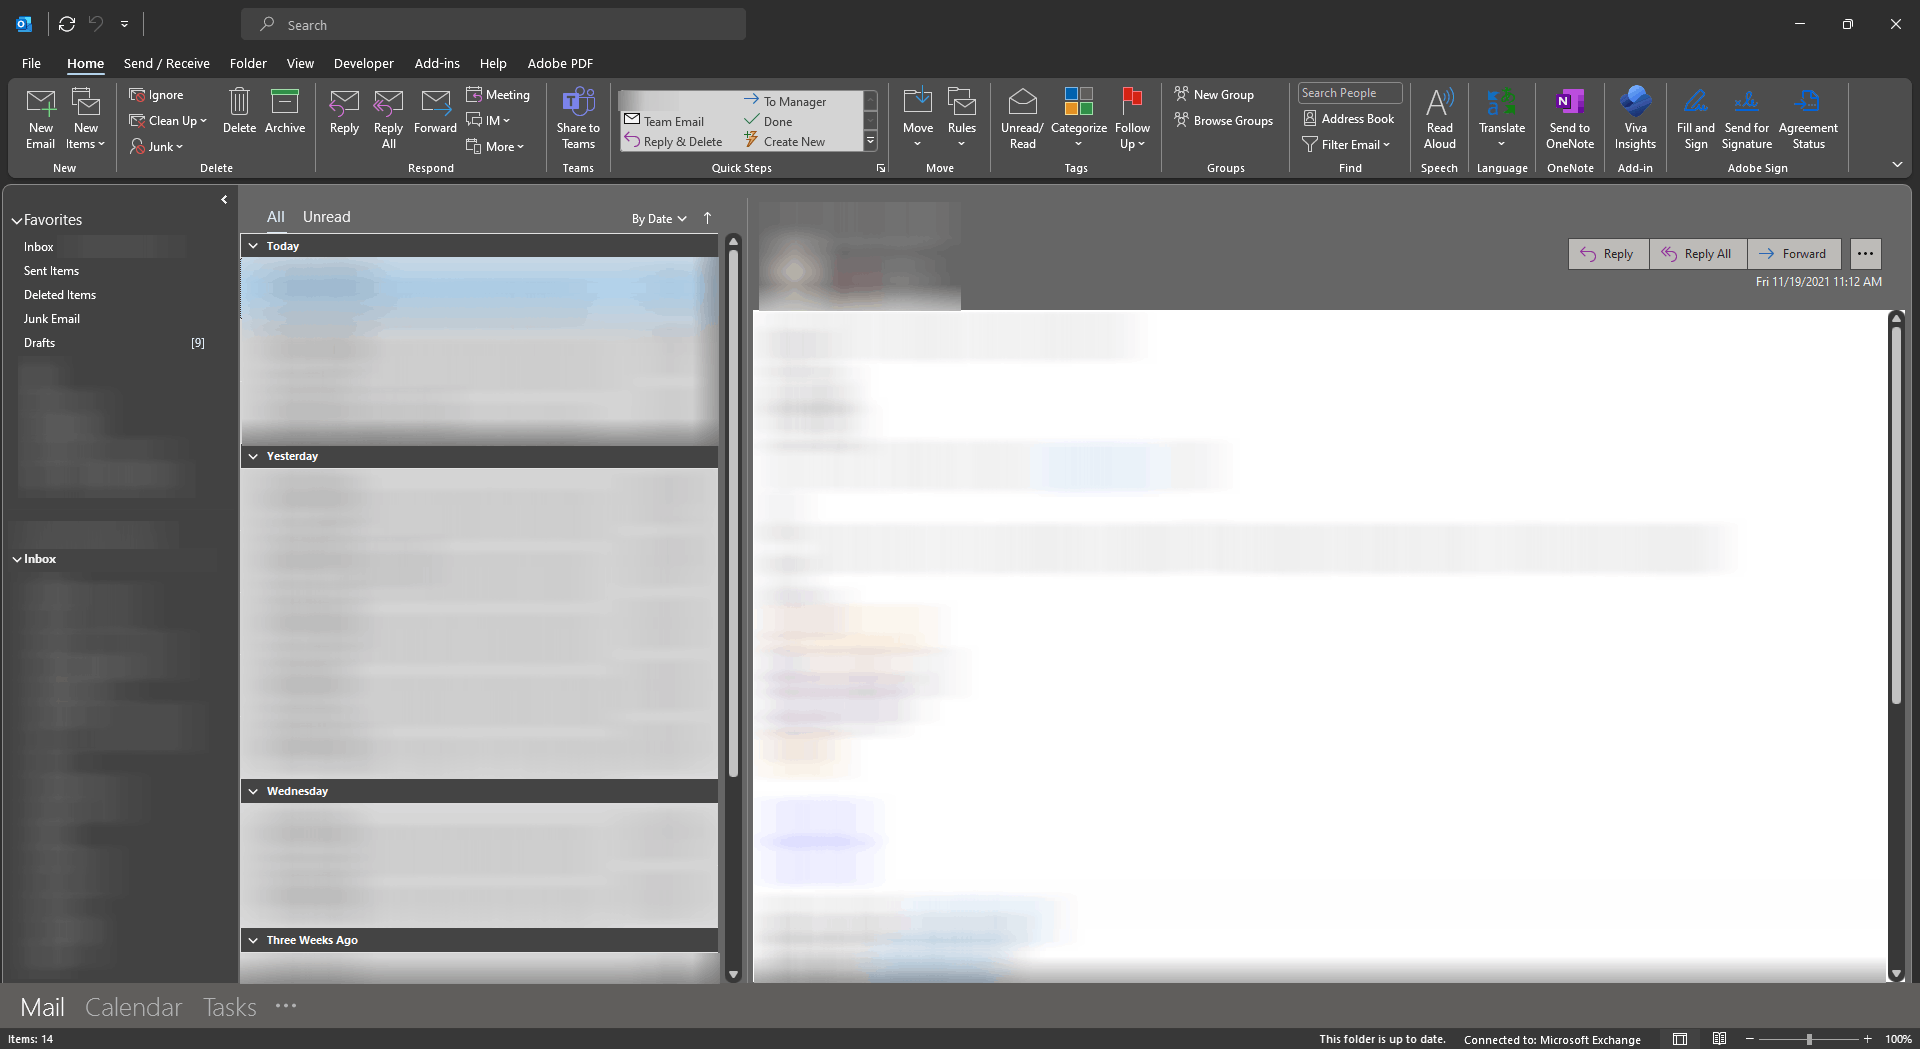Click the Search People field

click(1350, 93)
